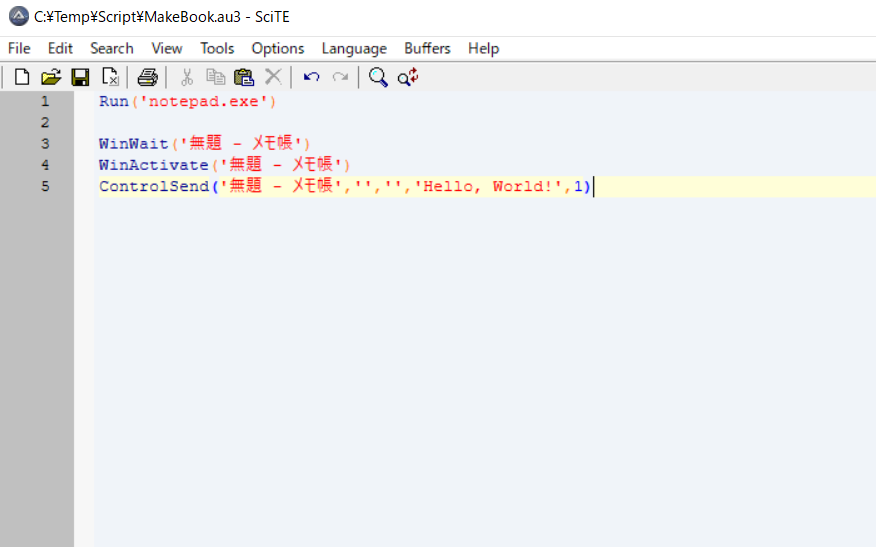Expand the Language menu
Image resolution: width=876 pixels, height=547 pixels.
pos(354,48)
